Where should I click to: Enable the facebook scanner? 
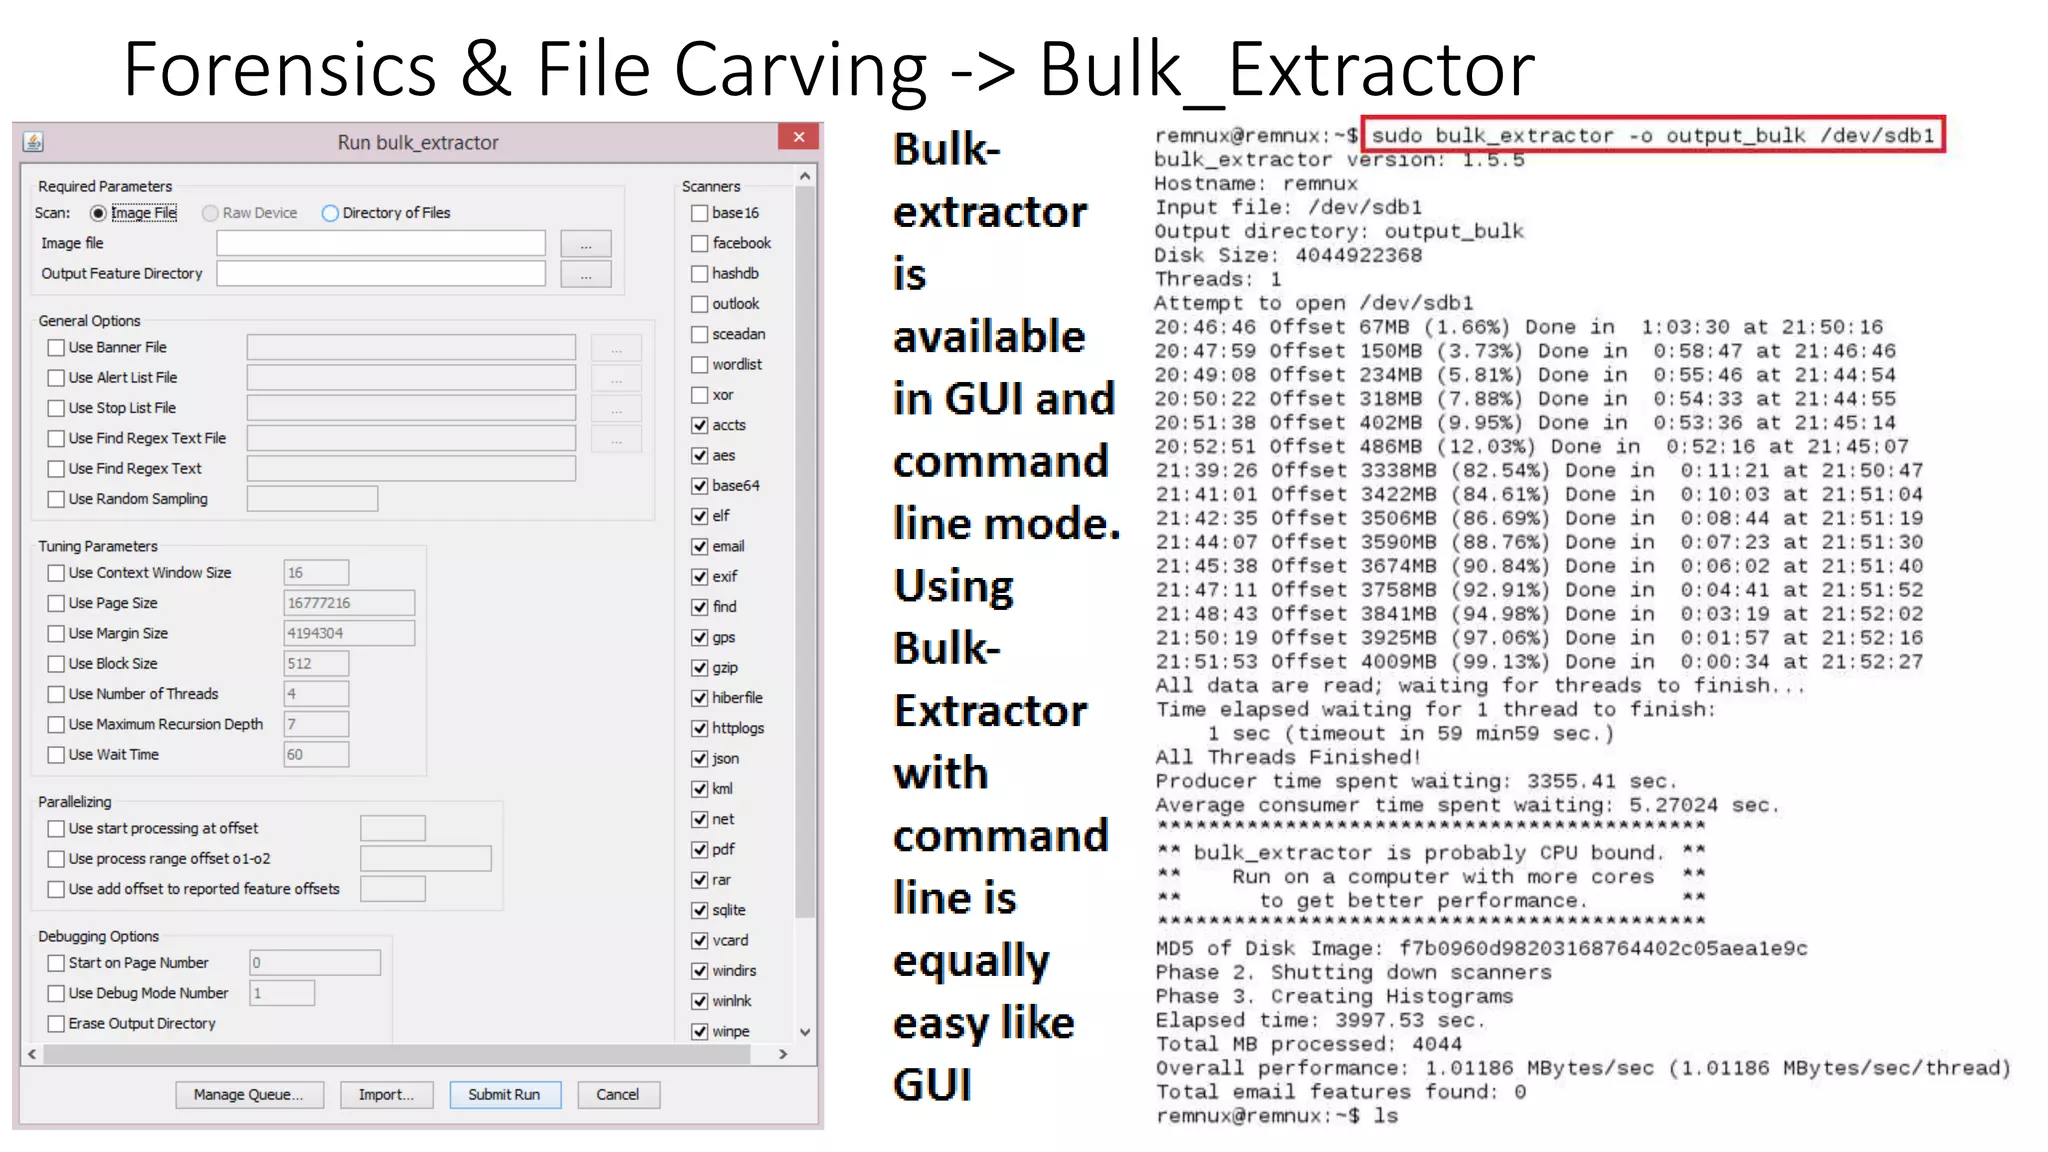pos(700,243)
